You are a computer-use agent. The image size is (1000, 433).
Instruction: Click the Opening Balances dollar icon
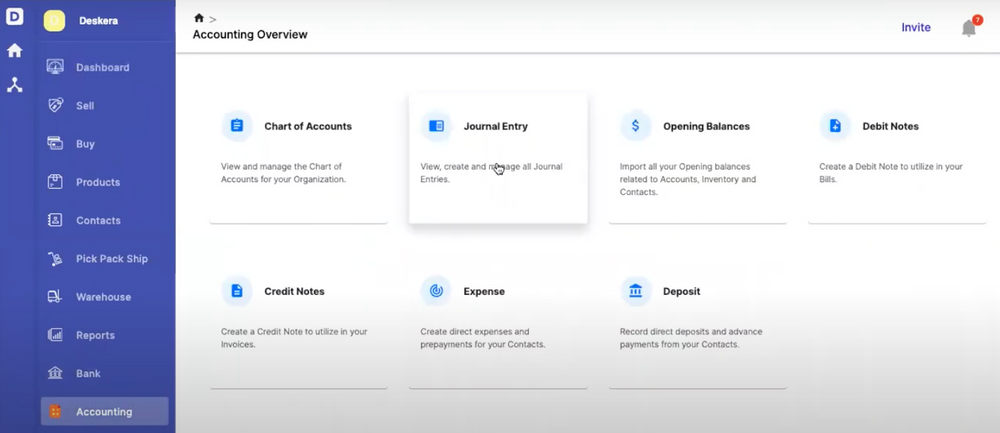pos(635,126)
